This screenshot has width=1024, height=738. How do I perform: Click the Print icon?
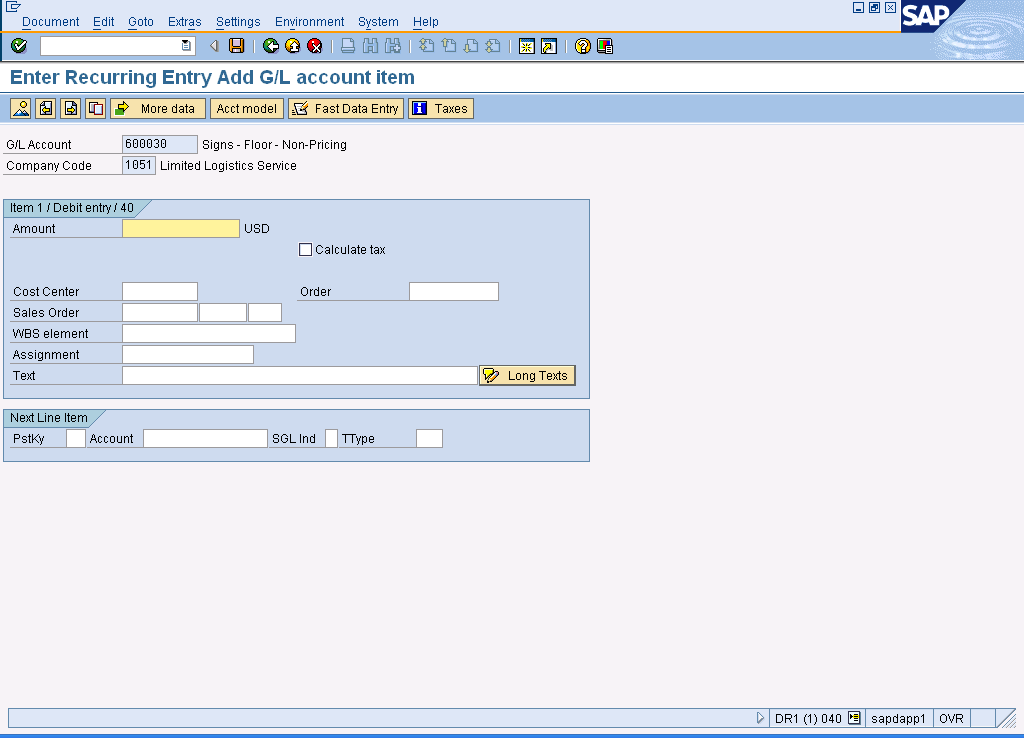tap(348, 46)
